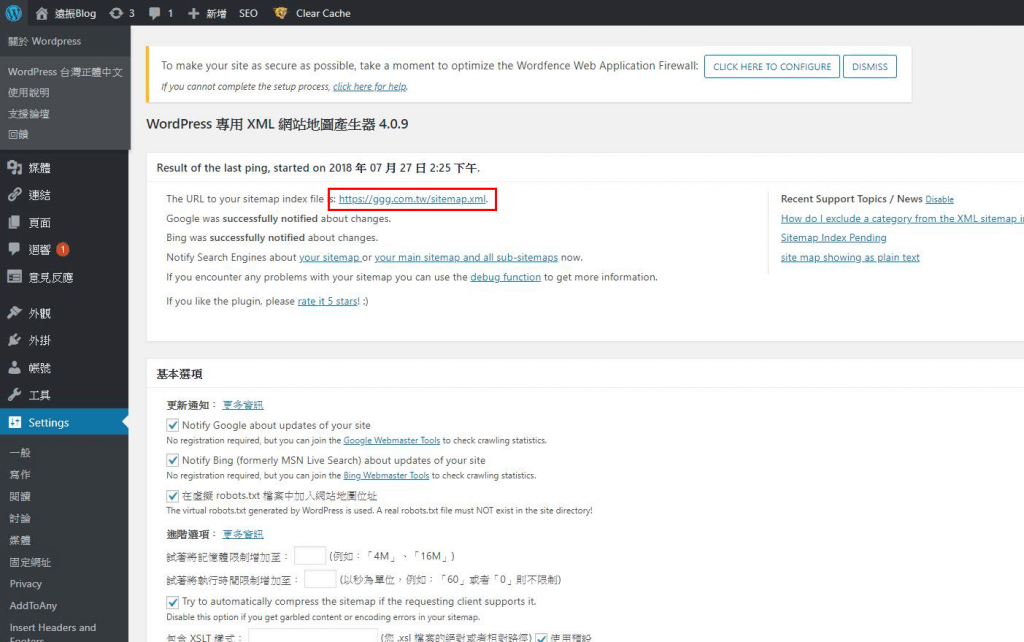Click the WordPress logo icon

[14, 13]
